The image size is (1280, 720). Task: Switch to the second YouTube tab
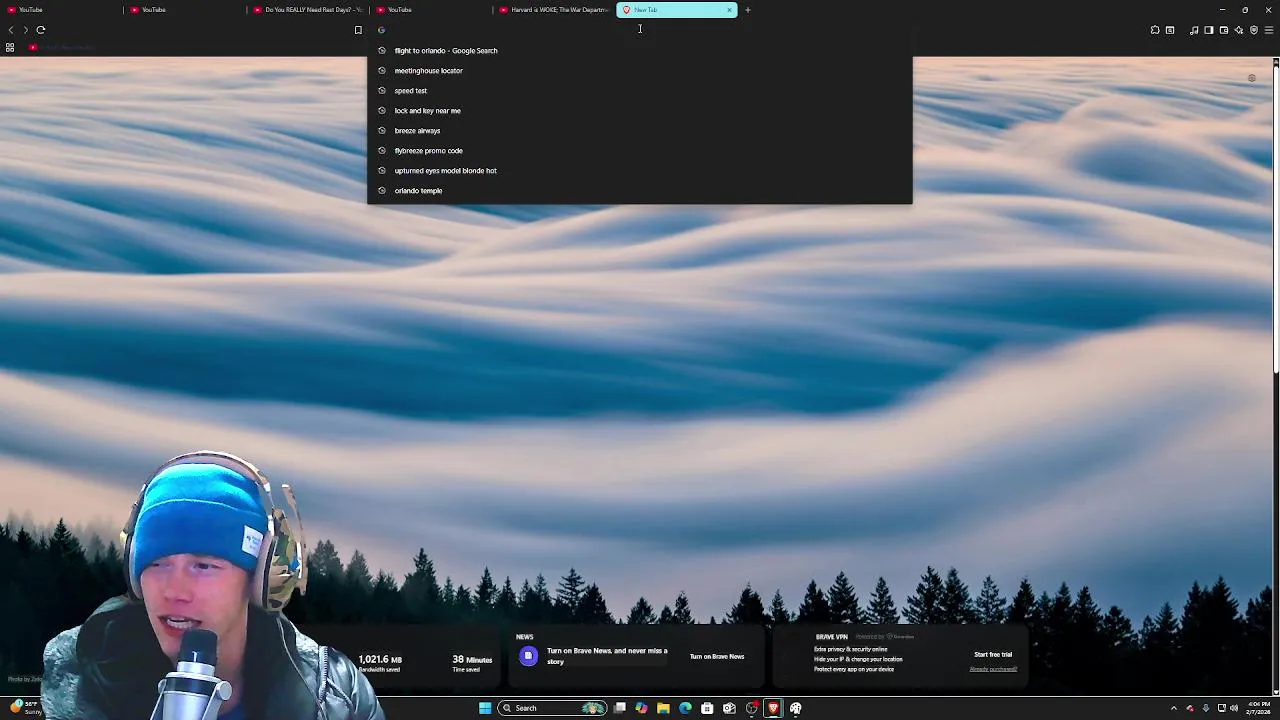point(185,10)
